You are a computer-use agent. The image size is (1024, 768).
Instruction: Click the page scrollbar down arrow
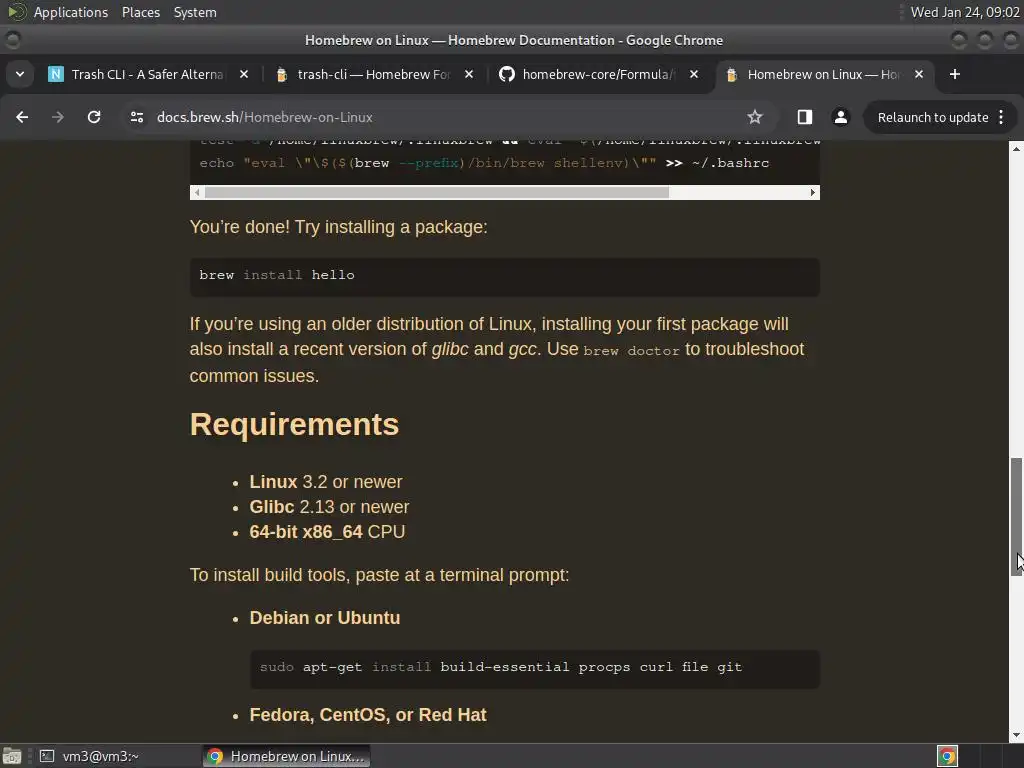tap(1016, 735)
